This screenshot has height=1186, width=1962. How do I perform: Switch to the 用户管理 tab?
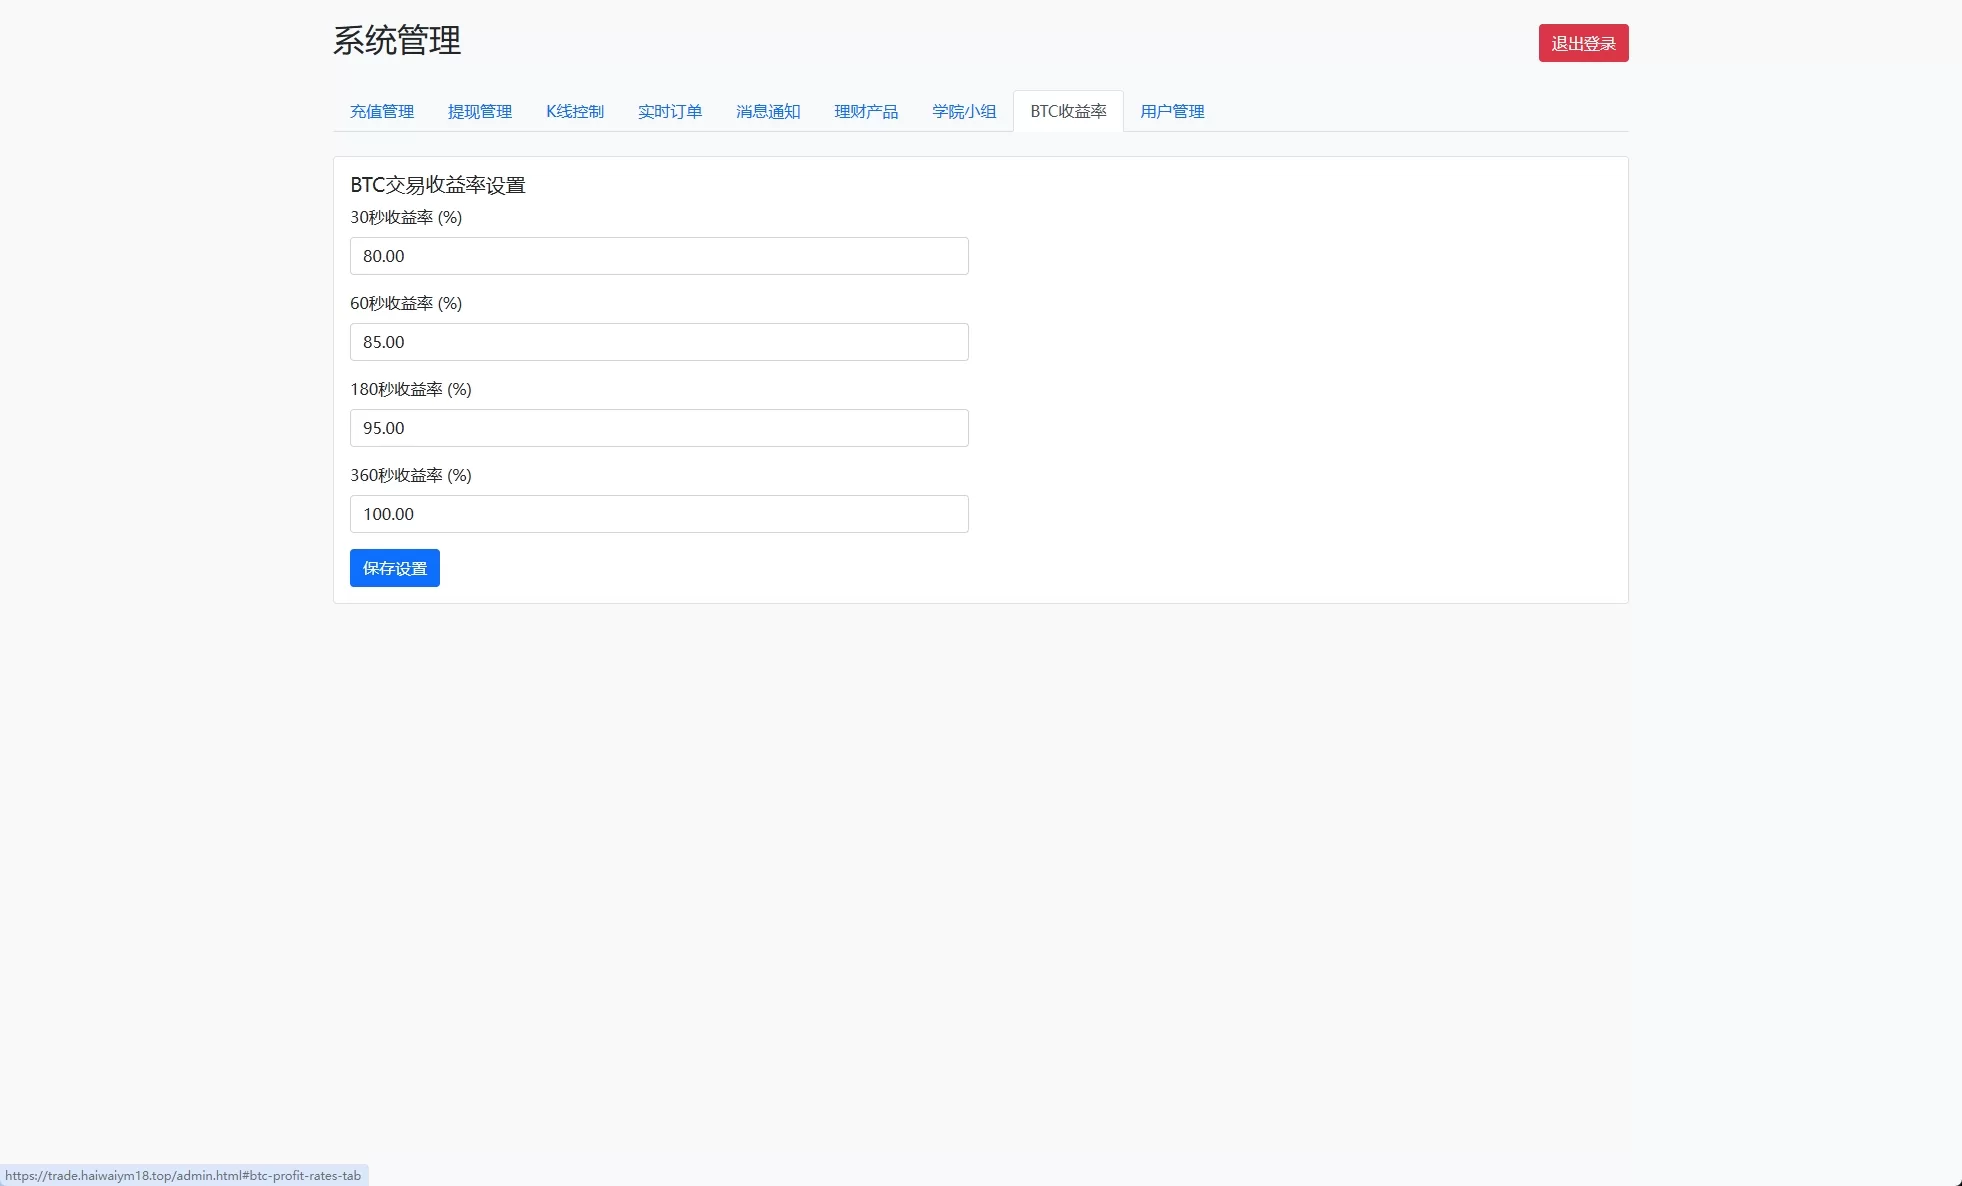coord(1171,111)
